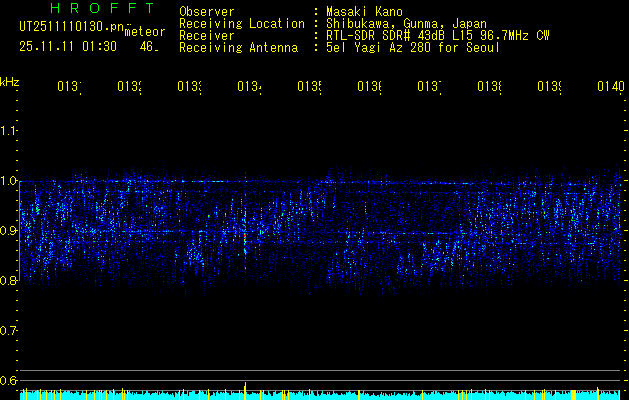The width and height of the screenshot is (629, 400).
Task: Click the tall yellow spike in signal strip
Action: [x=245, y=391]
